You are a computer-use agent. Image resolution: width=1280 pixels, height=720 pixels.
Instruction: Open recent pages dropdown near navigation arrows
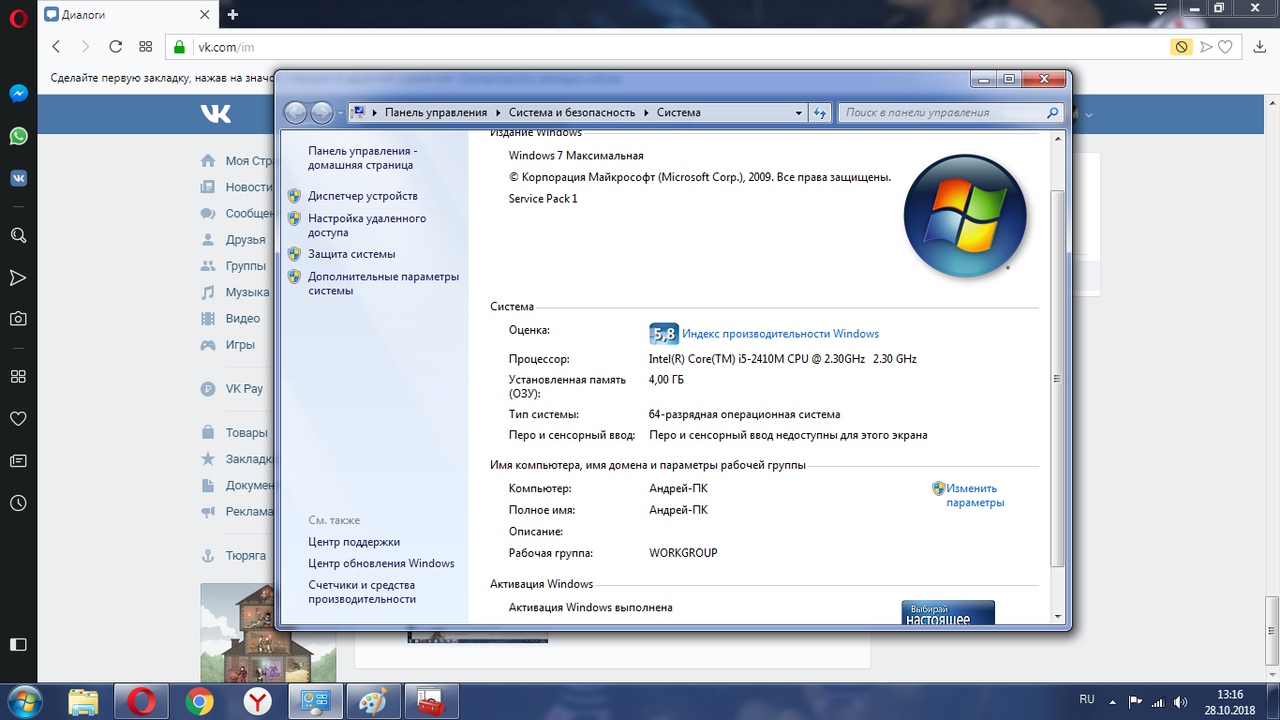coord(340,113)
